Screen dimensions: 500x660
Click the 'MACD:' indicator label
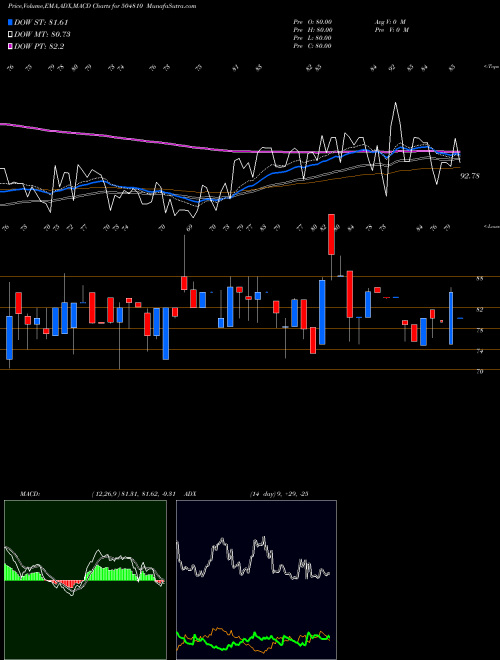(30, 494)
